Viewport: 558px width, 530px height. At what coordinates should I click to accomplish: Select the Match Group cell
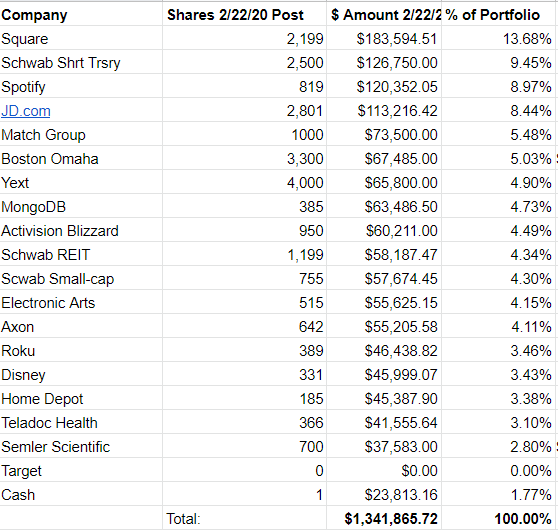[81, 135]
